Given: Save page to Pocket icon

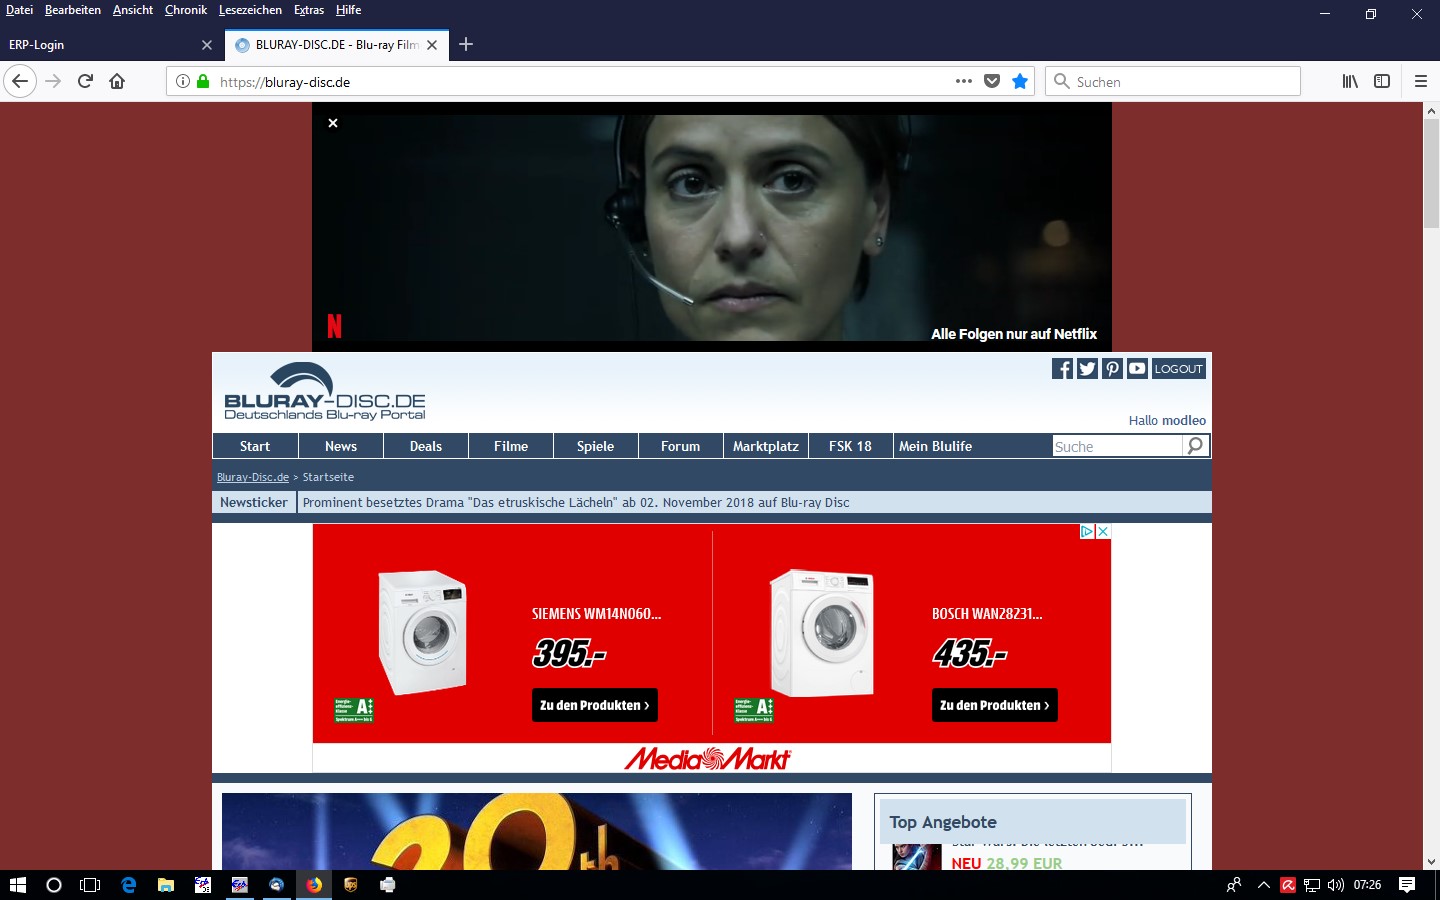Looking at the screenshot, I should tap(992, 81).
